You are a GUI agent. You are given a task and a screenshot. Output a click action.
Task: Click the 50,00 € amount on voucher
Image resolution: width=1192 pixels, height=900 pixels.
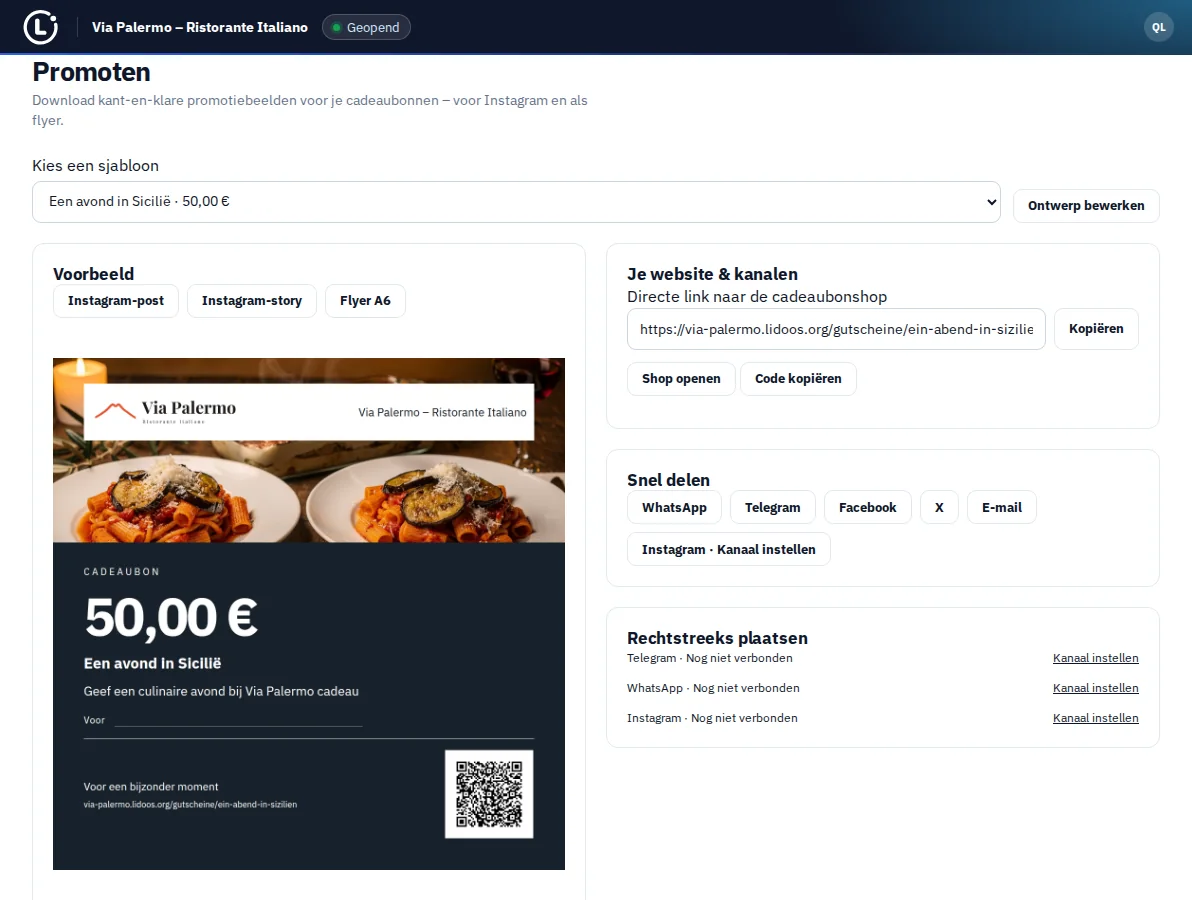tap(171, 617)
